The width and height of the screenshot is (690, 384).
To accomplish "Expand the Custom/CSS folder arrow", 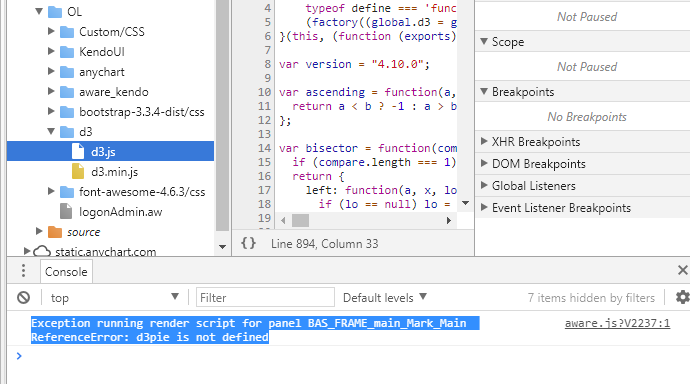I will pyautogui.click(x=51, y=31).
